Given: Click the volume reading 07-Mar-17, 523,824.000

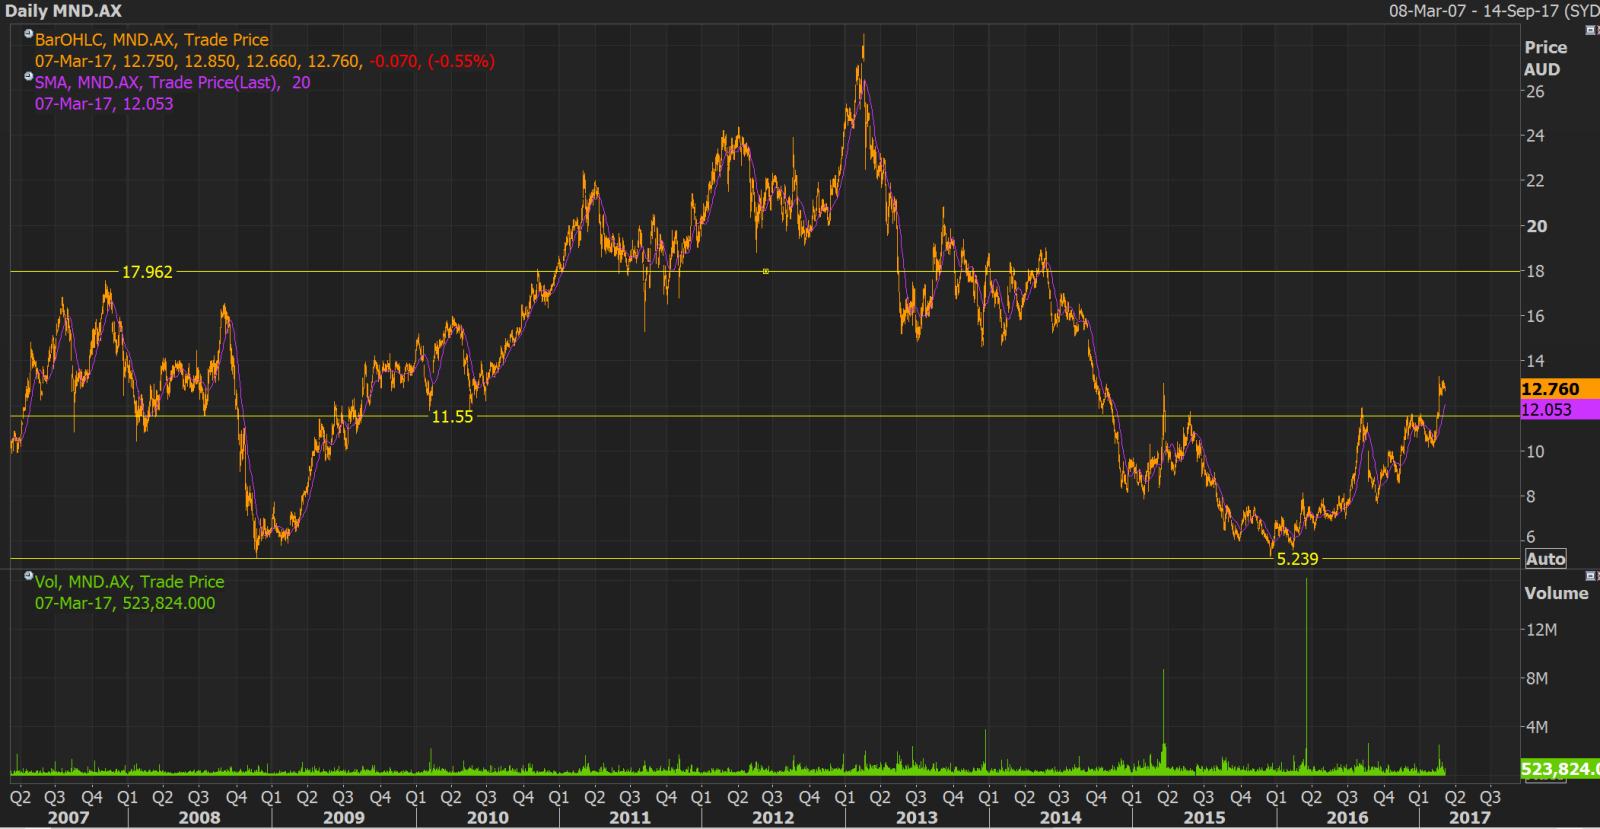Looking at the screenshot, I should point(125,603).
